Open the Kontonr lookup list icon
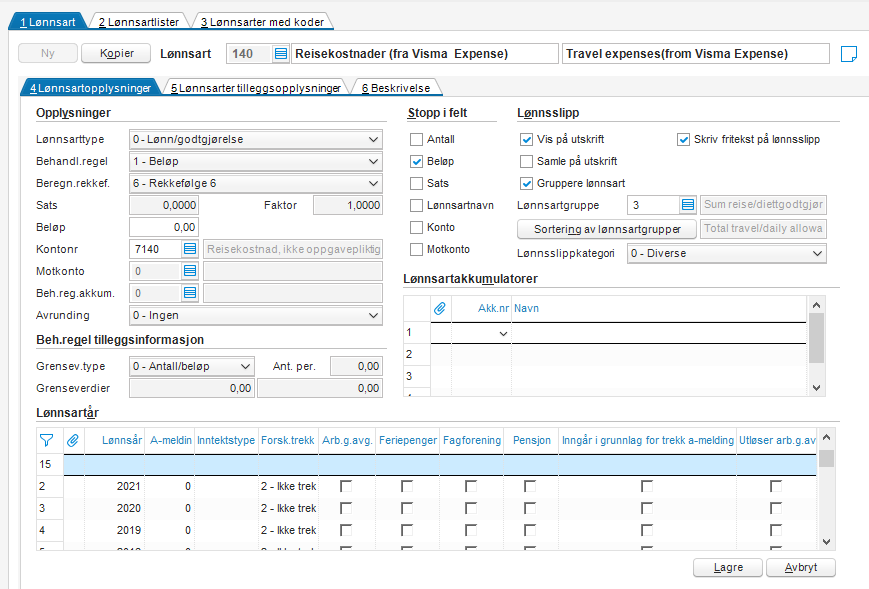The width and height of the screenshot is (869, 589). tap(190, 249)
